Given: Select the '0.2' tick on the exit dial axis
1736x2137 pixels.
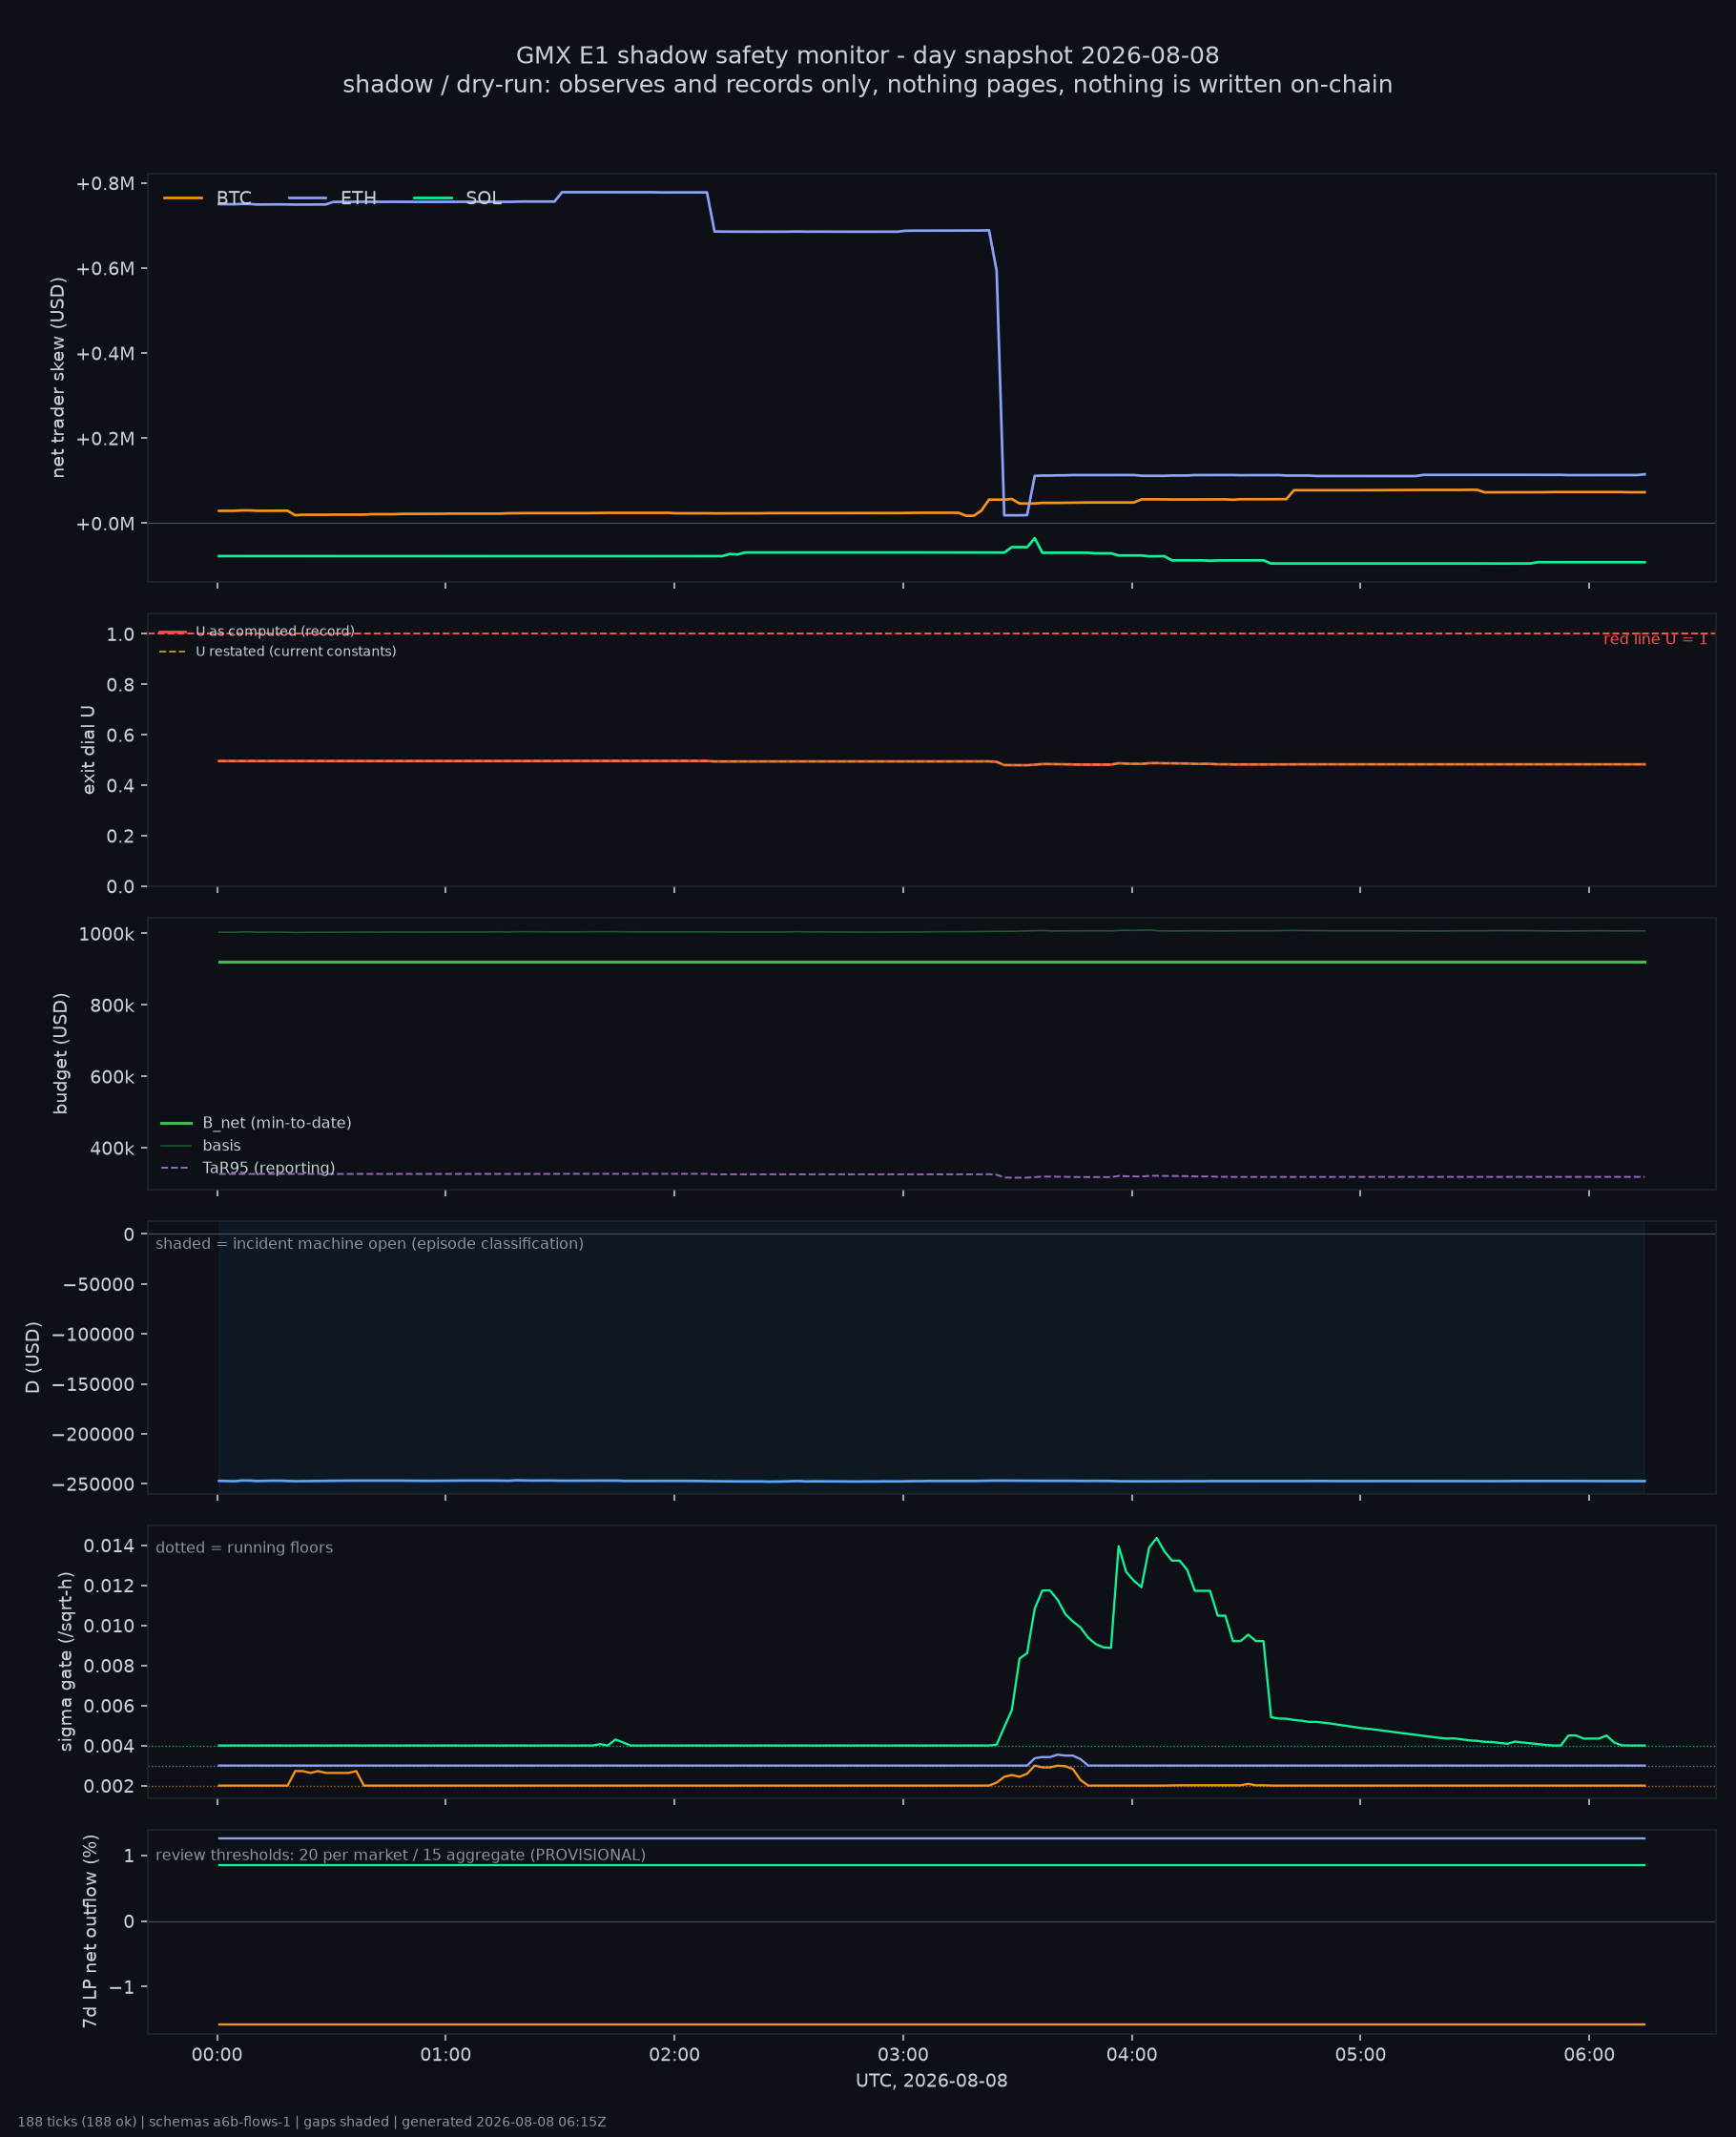Looking at the screenshot, I should [x=121, y=836].
